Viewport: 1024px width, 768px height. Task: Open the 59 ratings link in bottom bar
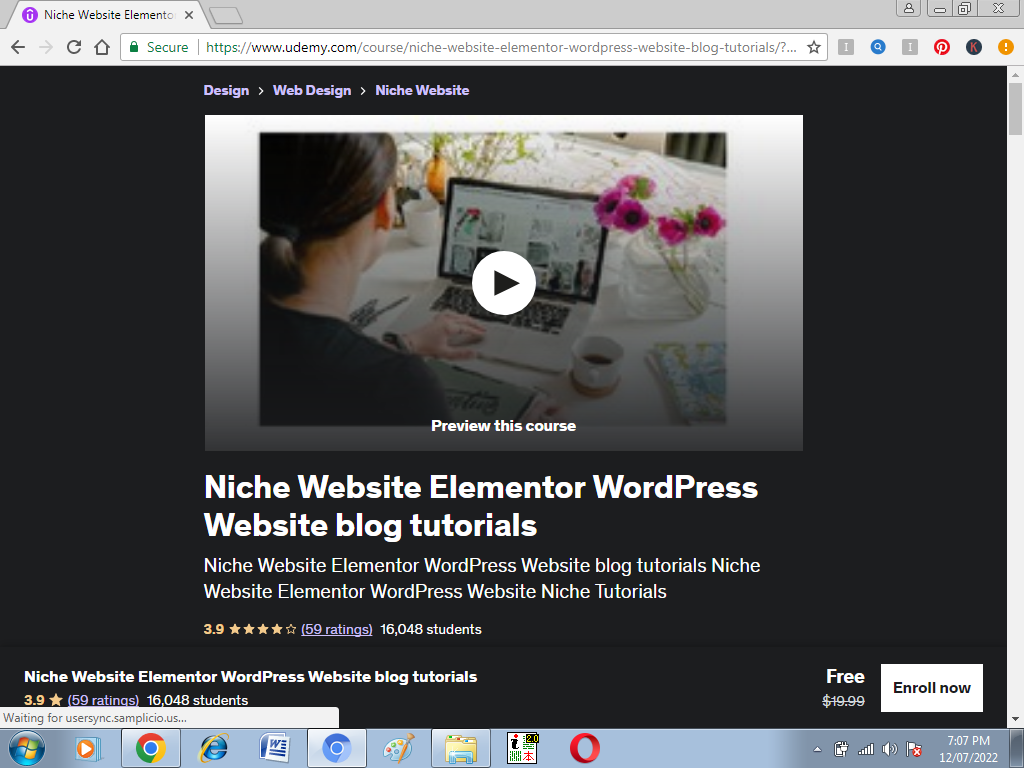(103, 700)
